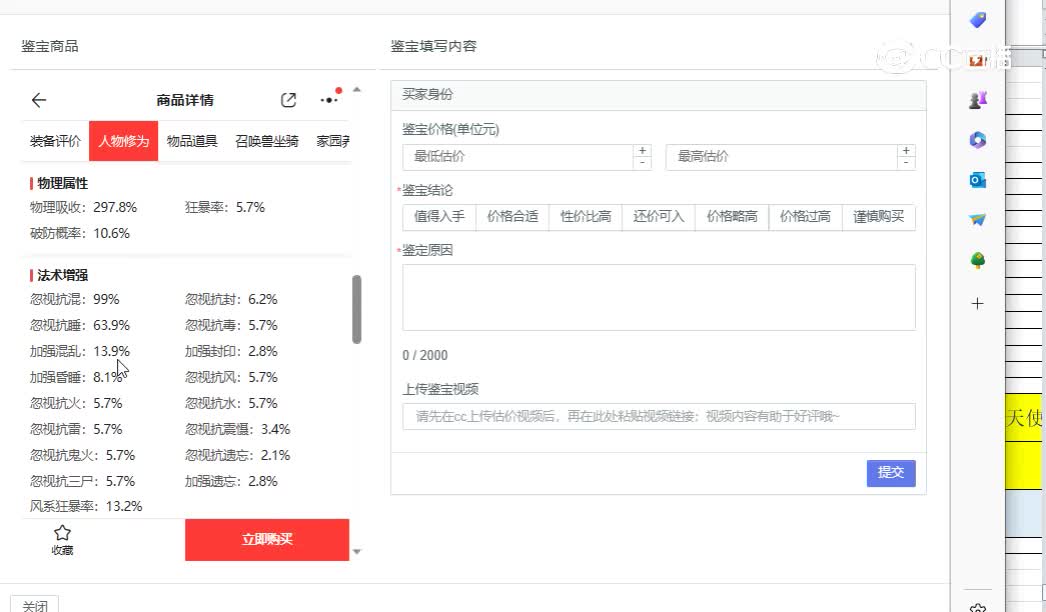Click the chess games sidebar icon
The image size is (1046, 612).
[978, 100]
